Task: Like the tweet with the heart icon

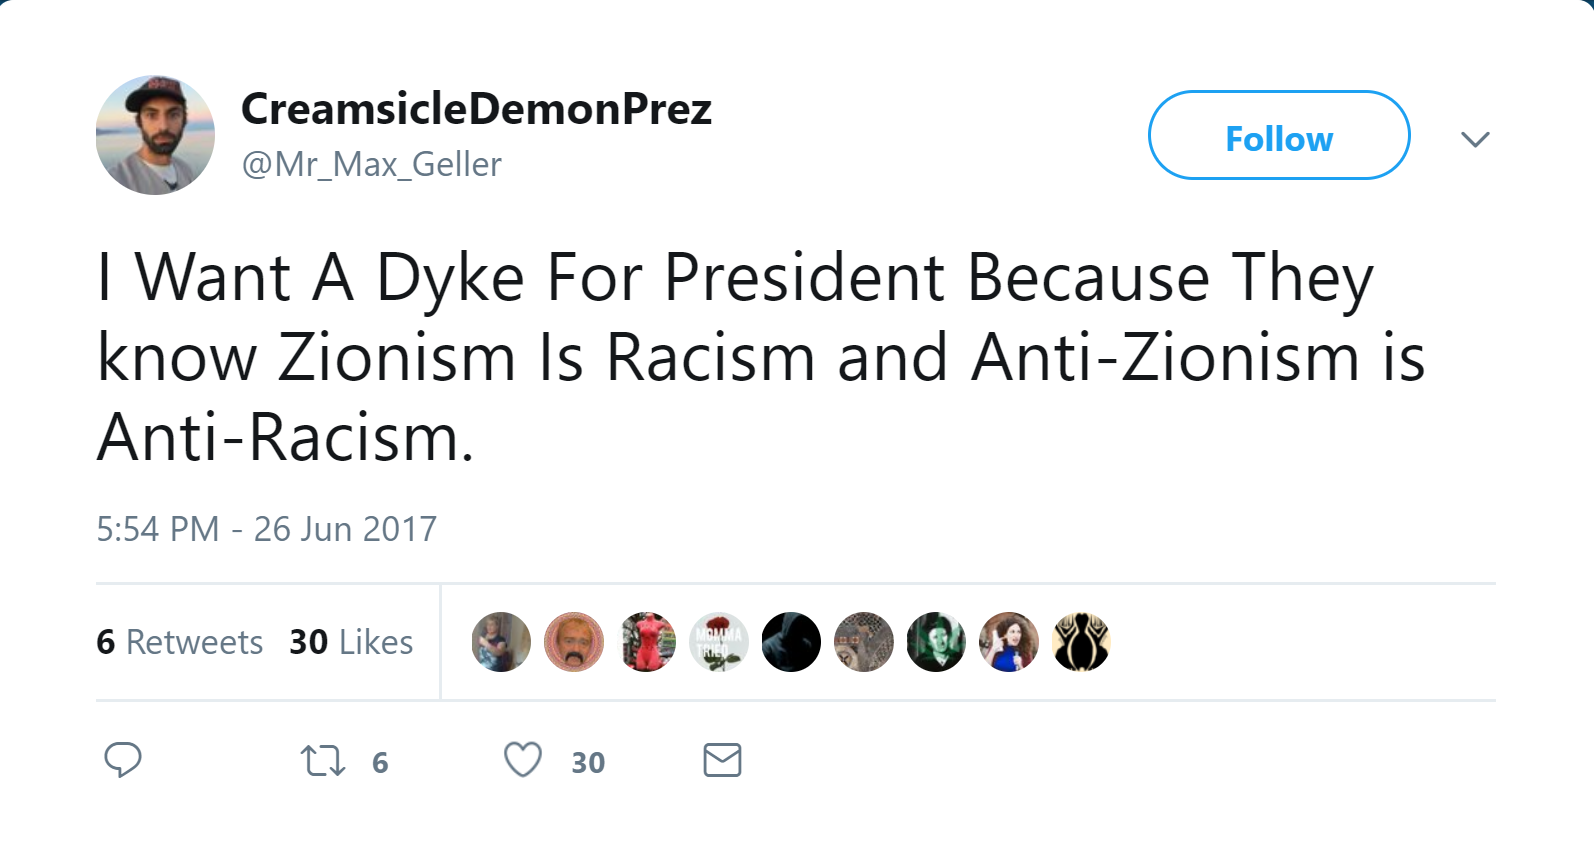Action: pyautogui.click(x=523, y=760)
